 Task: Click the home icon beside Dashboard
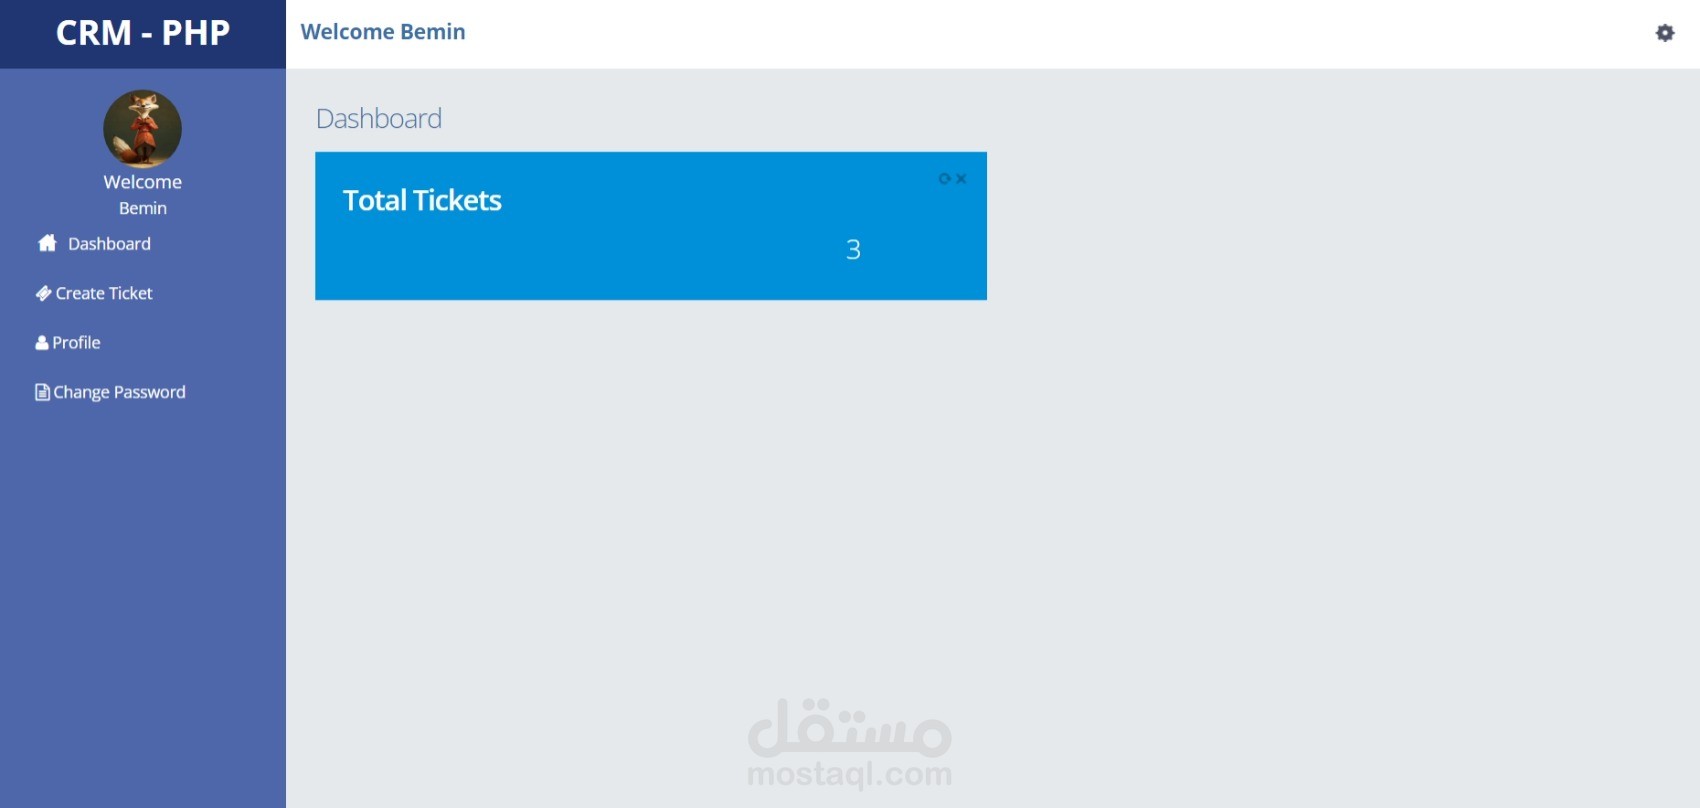(x=47, y=243)
